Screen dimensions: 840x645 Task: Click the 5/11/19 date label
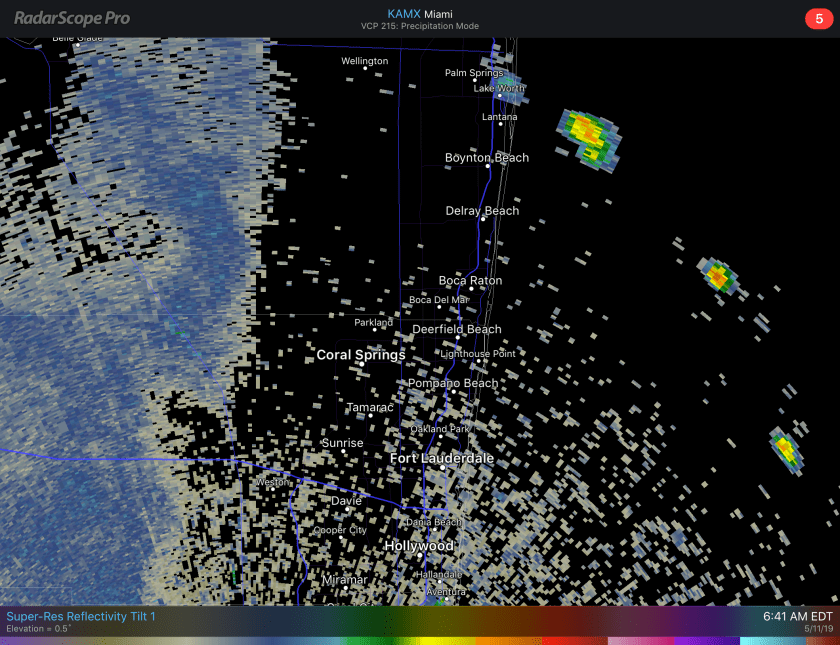817,630
